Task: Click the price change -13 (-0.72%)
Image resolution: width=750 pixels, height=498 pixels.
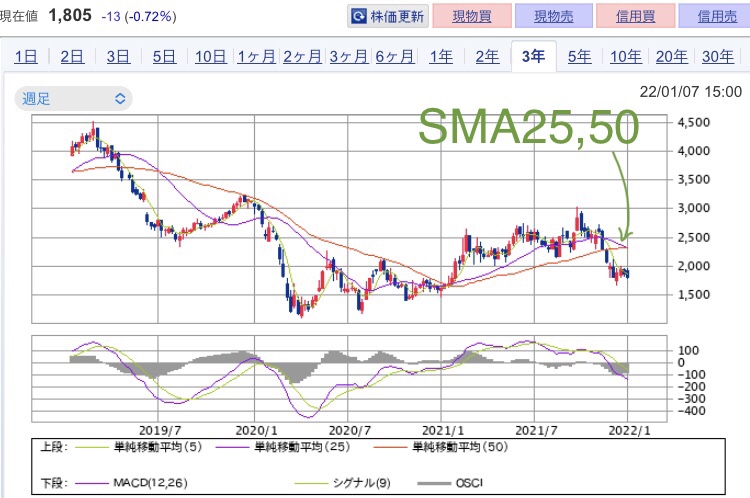Action: point(139,17)
